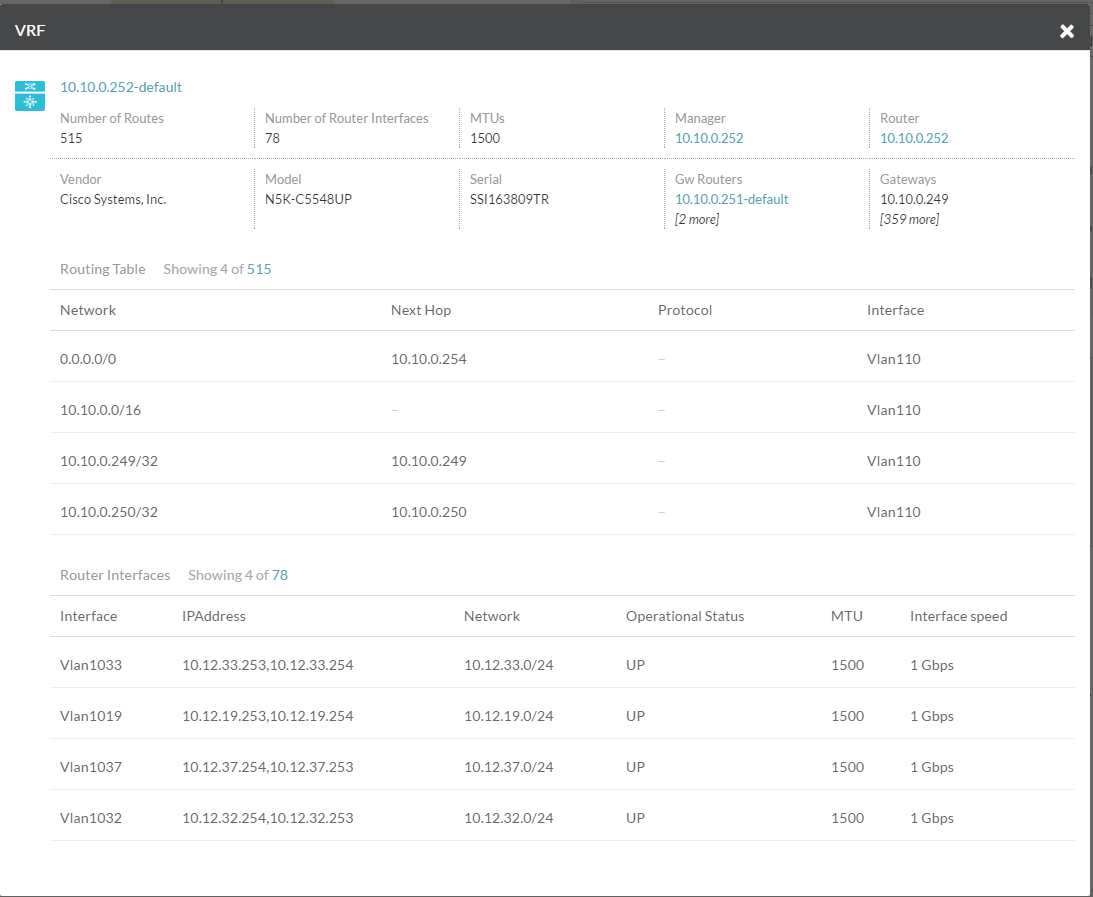1093x897 pixels.
Task: Click MTU 1500 for Vlan1019
Action: (x=847, y=716)
